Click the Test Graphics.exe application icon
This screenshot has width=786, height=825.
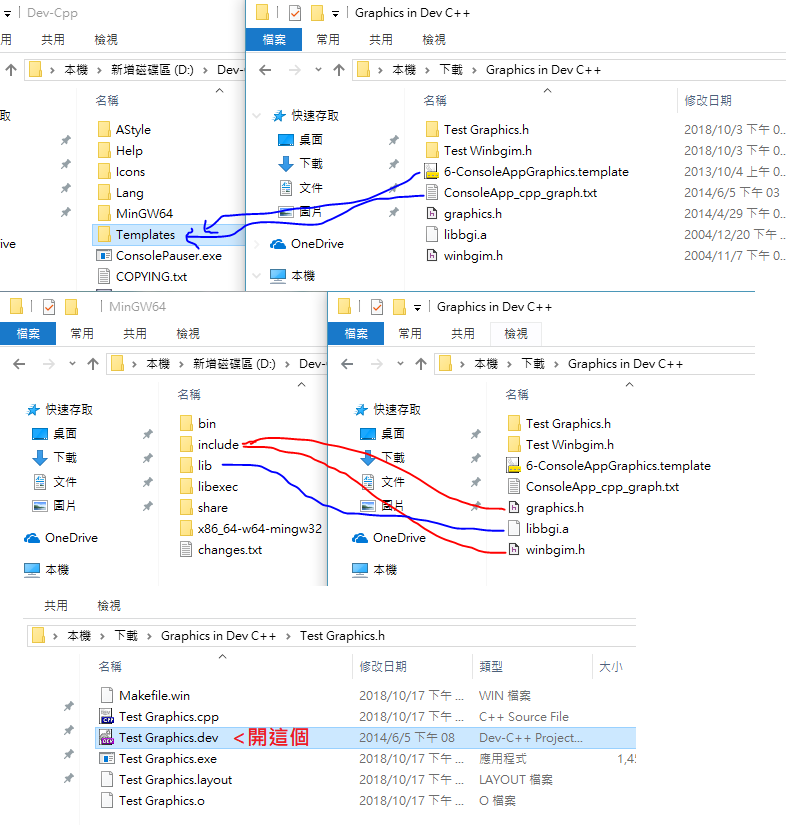(x=107, y=759)
